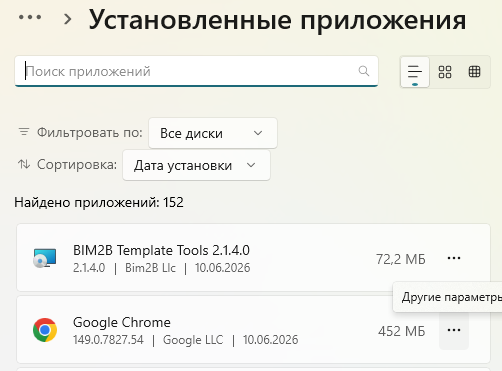Click the sort arrows icon
This screenshot has width=502, height=371.
(24, 164)
